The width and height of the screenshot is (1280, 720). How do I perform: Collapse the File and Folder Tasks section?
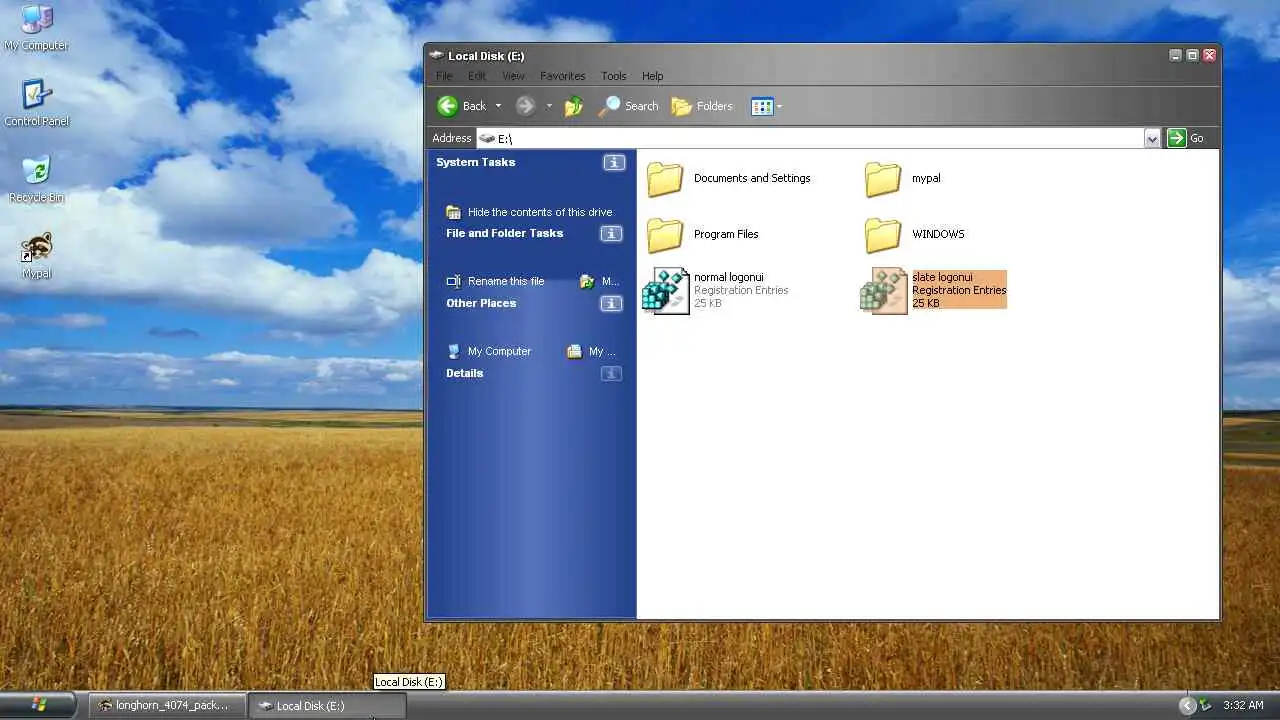pos(611,234)
